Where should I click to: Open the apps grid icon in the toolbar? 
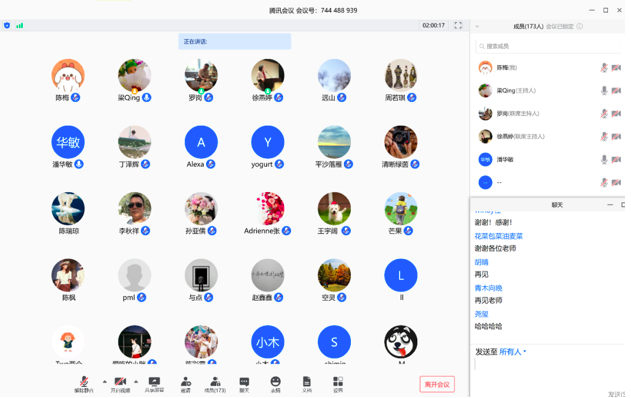click(x=338, y=384)
